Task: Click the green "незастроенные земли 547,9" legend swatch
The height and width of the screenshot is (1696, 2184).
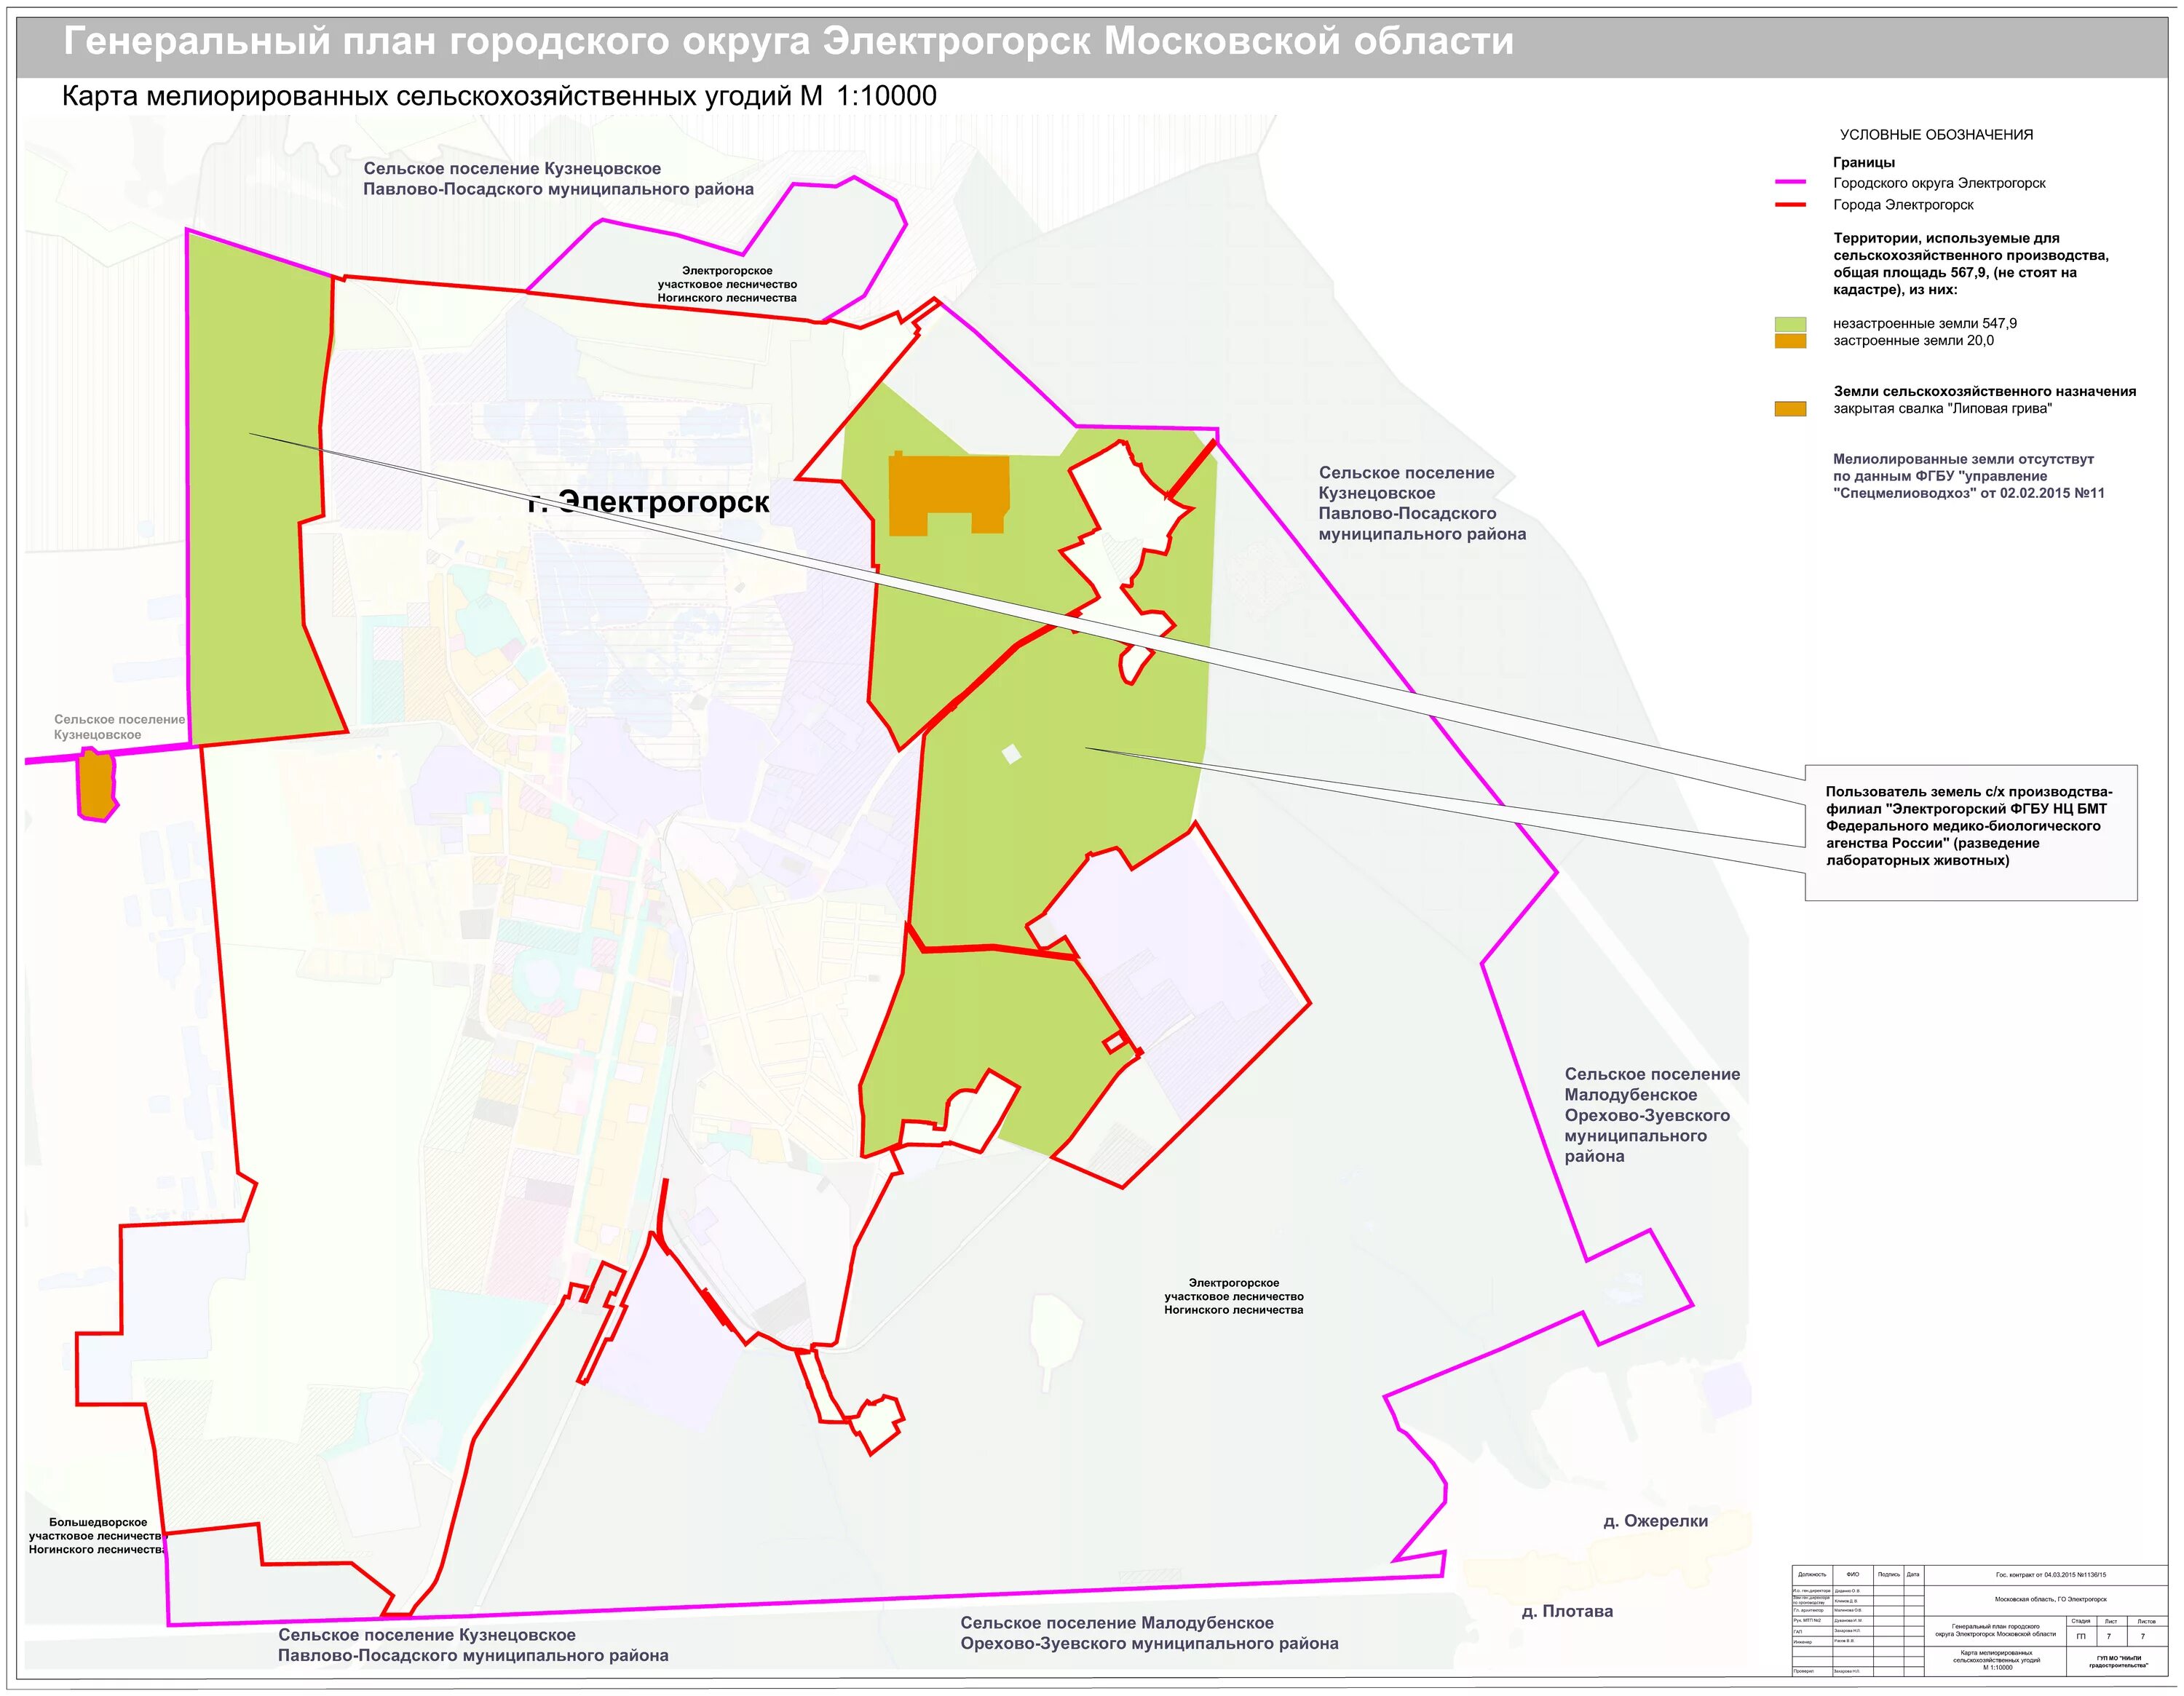Action: click(1790, 324)
